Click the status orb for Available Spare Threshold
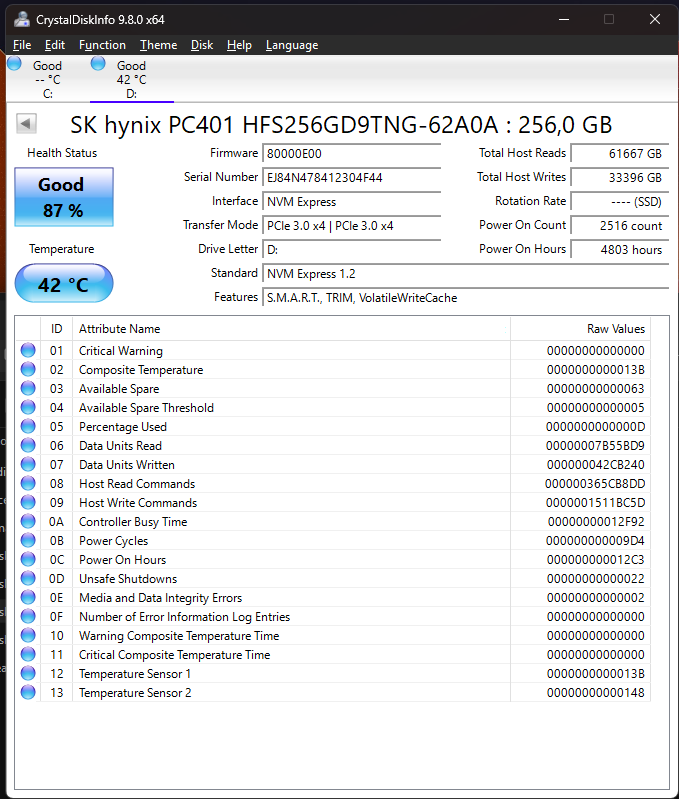 (28, 407)
